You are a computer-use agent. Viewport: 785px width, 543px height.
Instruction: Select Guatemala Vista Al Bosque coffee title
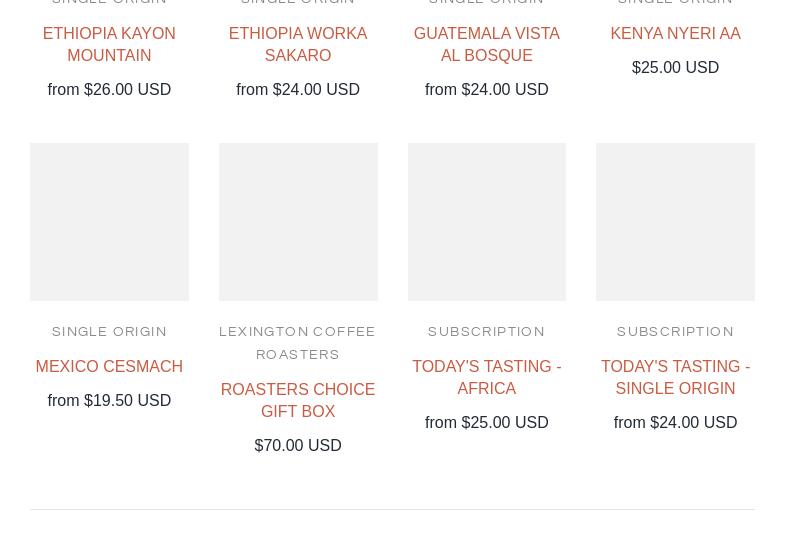coord(486,44)
